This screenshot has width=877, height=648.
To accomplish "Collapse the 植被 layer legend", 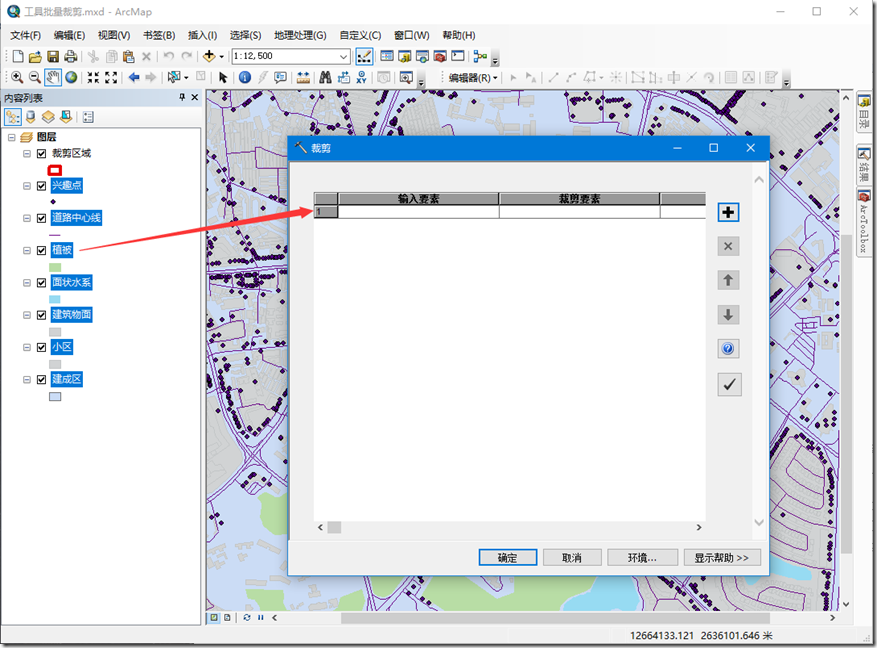I will (27, 250).
